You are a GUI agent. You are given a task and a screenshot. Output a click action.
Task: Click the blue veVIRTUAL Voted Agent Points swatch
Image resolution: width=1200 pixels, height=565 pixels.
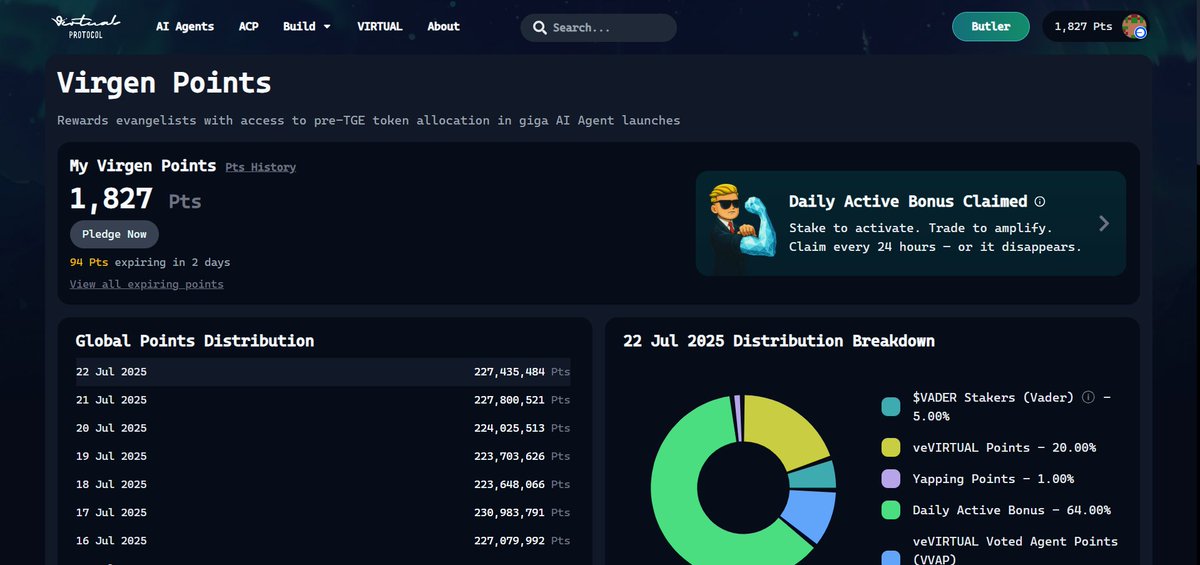coord(891,557)
